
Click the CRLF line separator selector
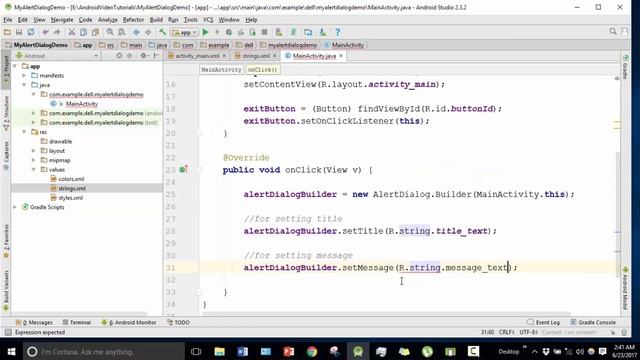point(507,332)
